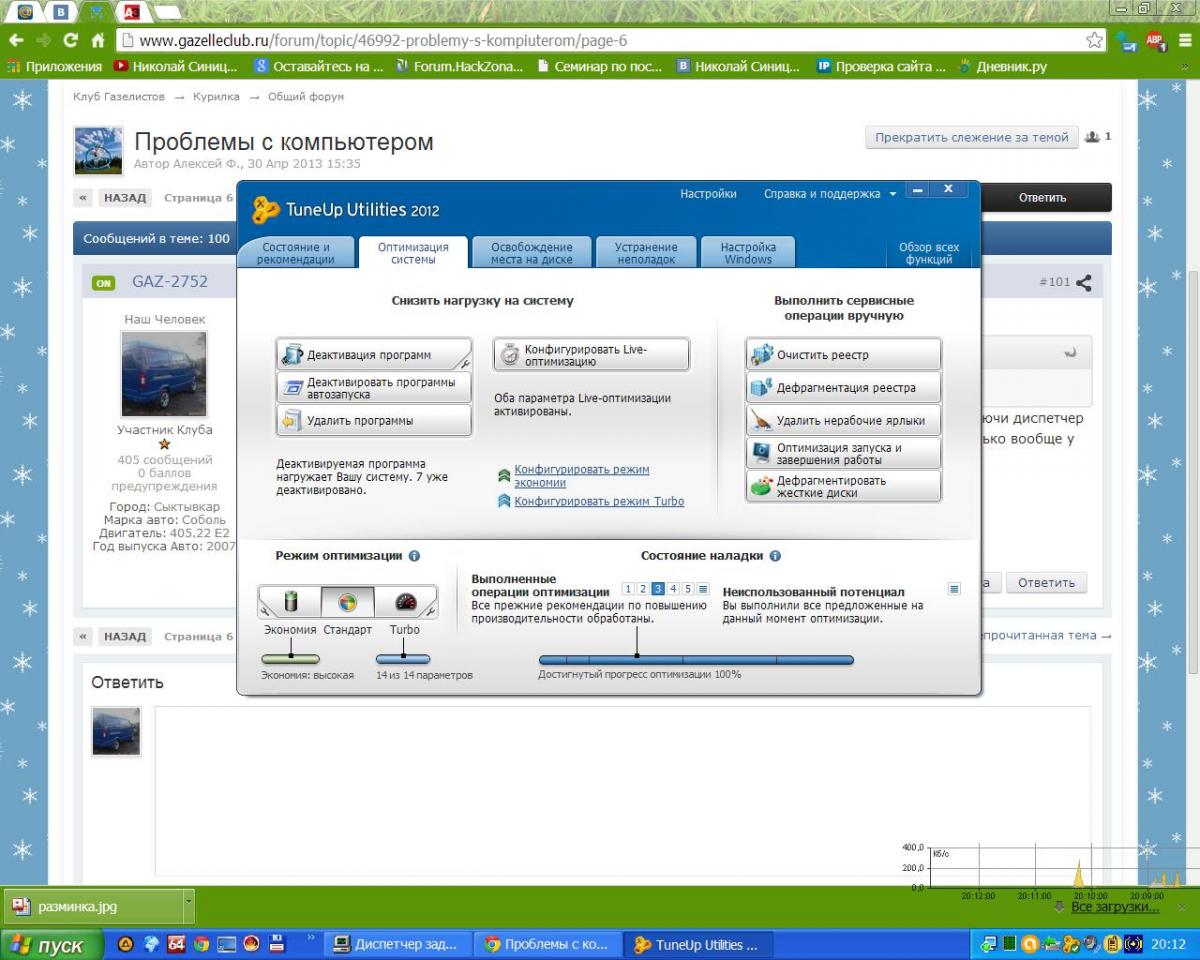Open the Windows пуск start button
Image resolution: width=1200 pixels, height=960 pixels.
[52, 945]
